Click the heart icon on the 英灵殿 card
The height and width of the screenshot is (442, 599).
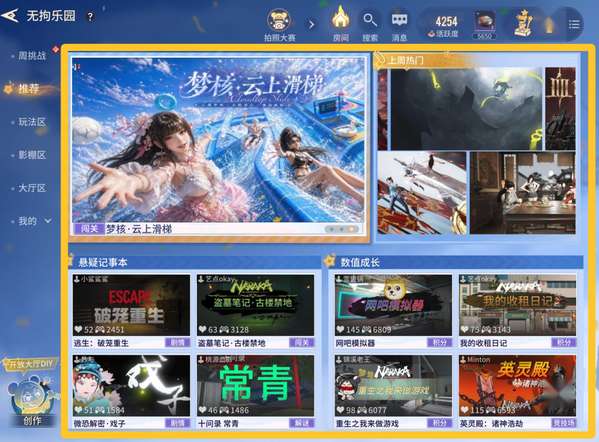point(465,410)
